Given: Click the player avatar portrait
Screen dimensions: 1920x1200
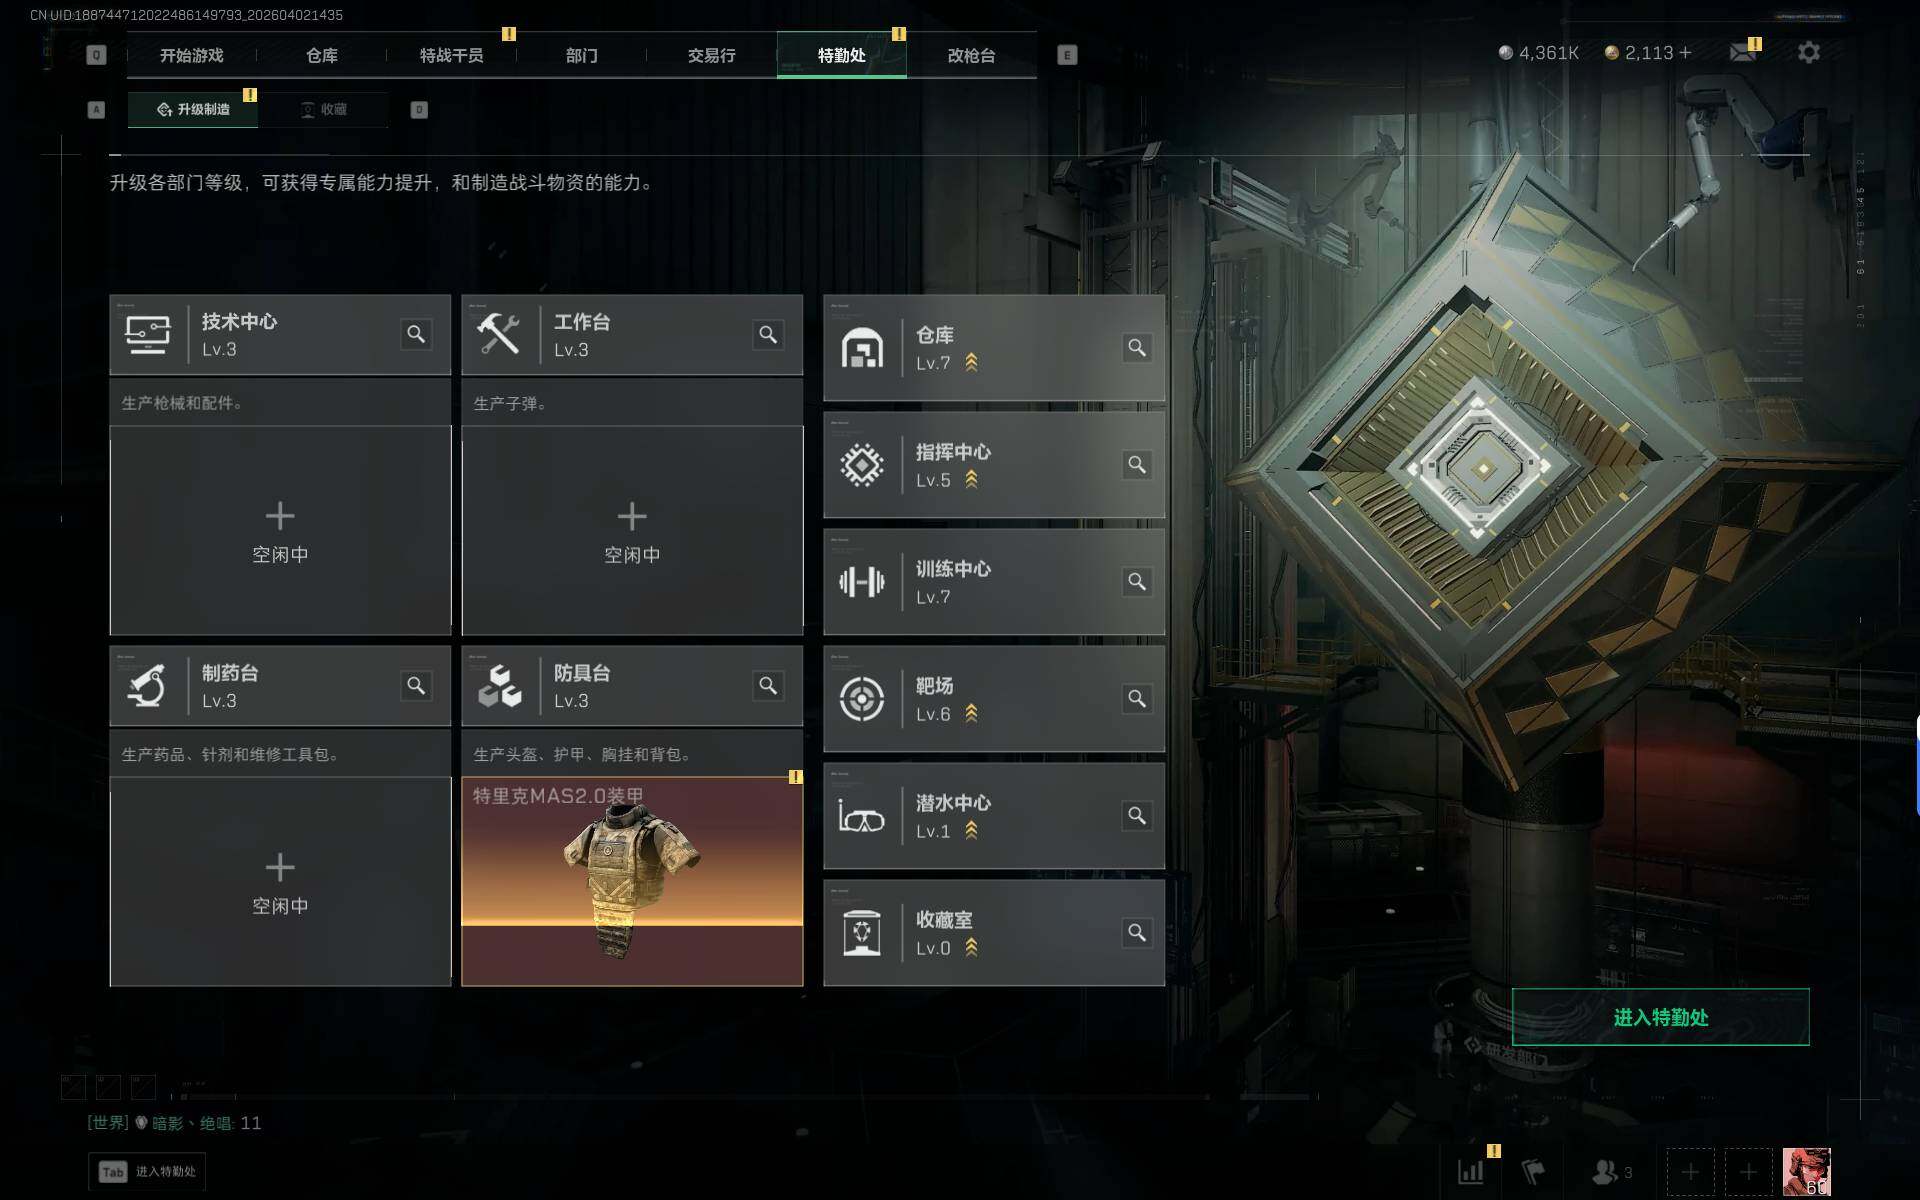Looking at the screenshot, I should 1807,1171.
